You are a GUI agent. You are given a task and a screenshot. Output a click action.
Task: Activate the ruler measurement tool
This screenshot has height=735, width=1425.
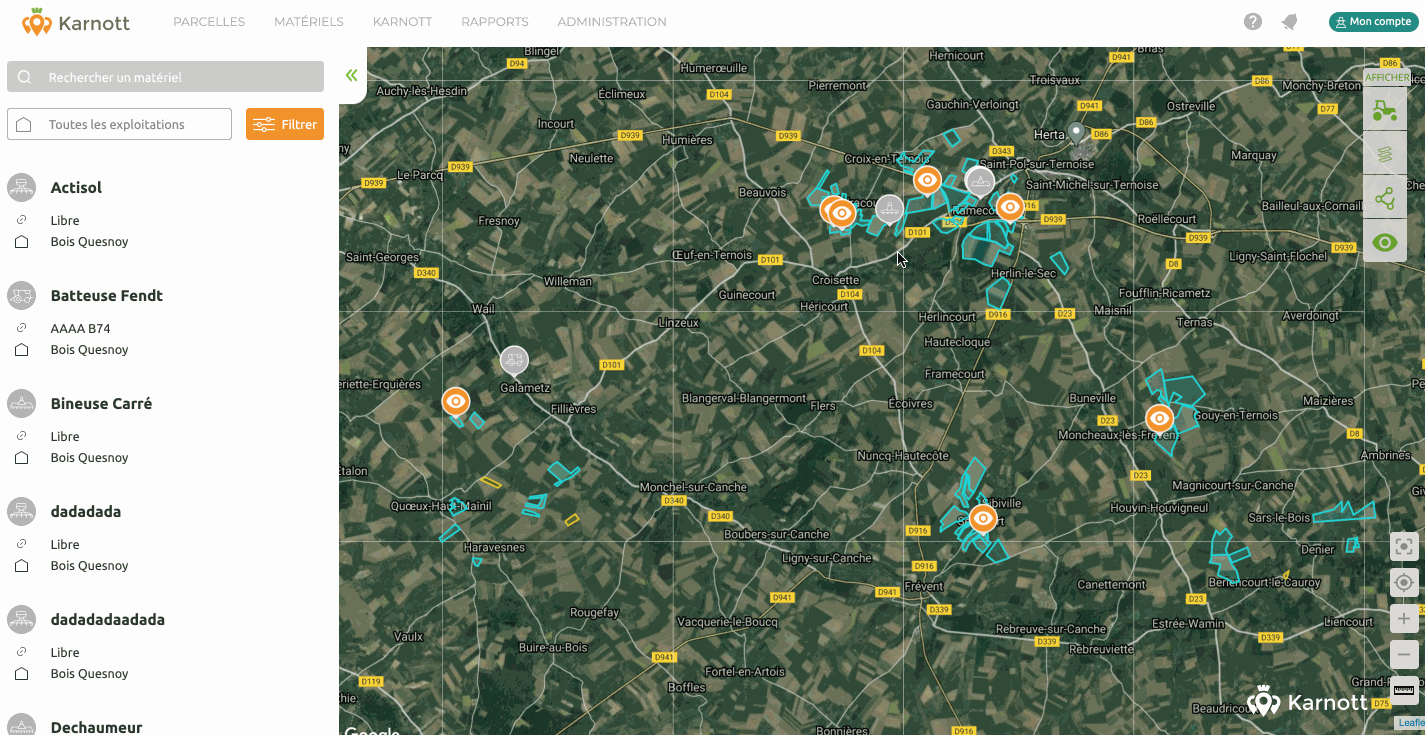[x=1404, y=690]
